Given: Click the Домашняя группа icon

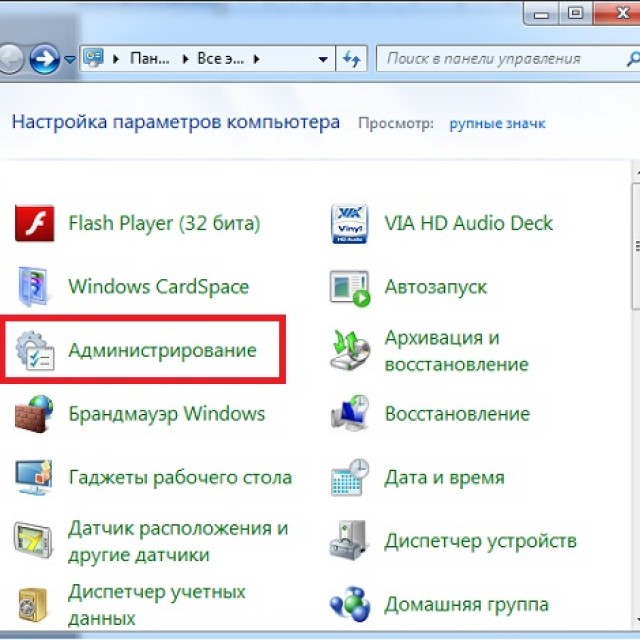Looking at the screenshot, I should (x=350, y=604).
